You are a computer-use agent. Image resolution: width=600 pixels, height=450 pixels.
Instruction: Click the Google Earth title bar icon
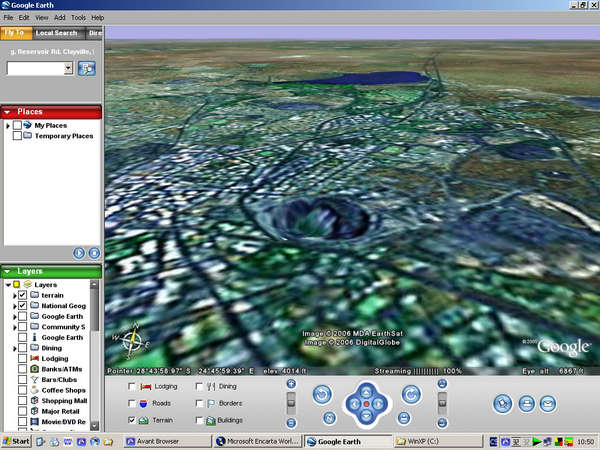5,5
